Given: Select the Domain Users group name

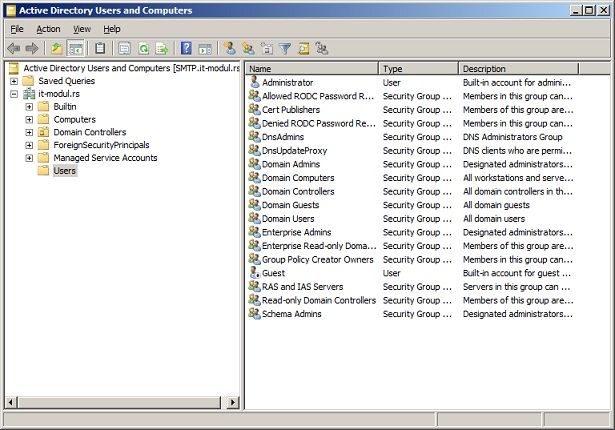Looking at the screenshot, I should click(288, 219).
